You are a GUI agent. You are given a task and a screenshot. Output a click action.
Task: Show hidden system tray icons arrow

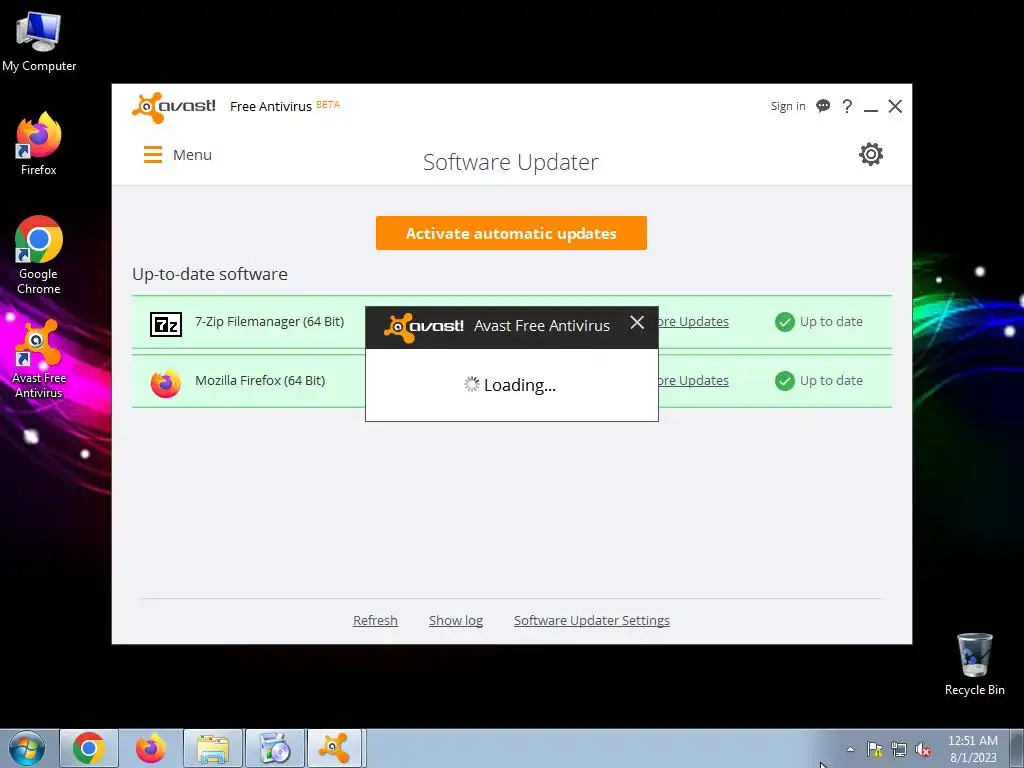(x=850, y=749)
